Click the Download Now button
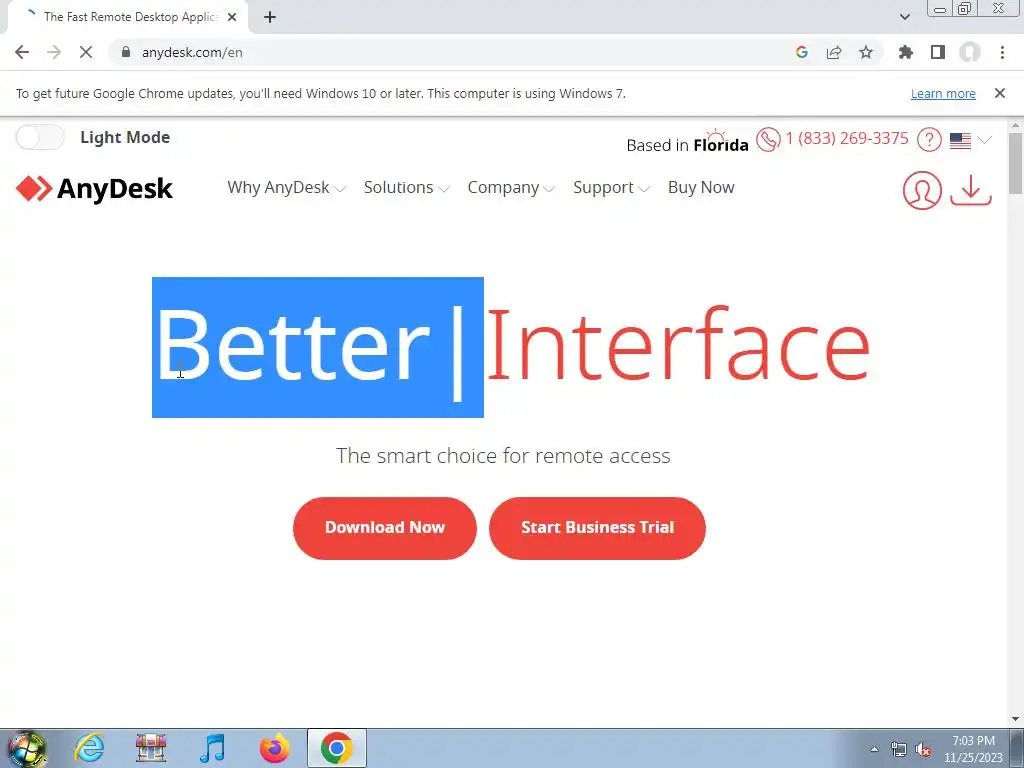Viewport: 1024px width, 768px height. pos(385,528)
